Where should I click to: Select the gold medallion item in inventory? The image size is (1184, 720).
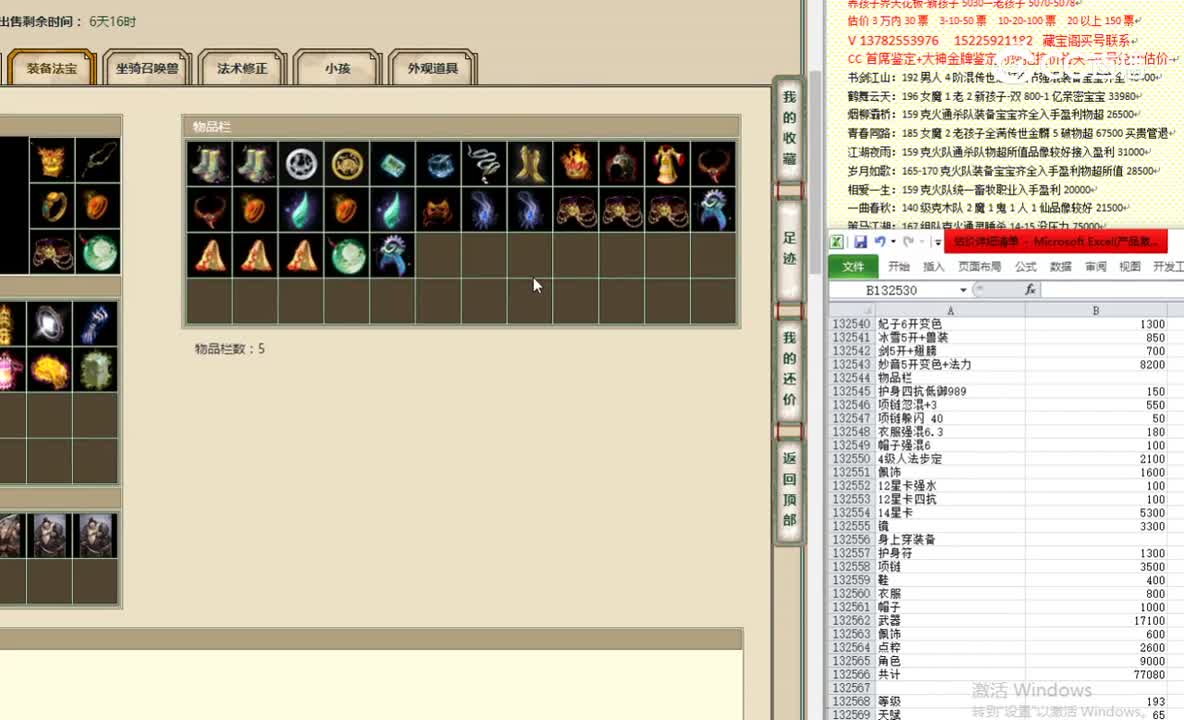pyautogui.click(x=347, y=164)
